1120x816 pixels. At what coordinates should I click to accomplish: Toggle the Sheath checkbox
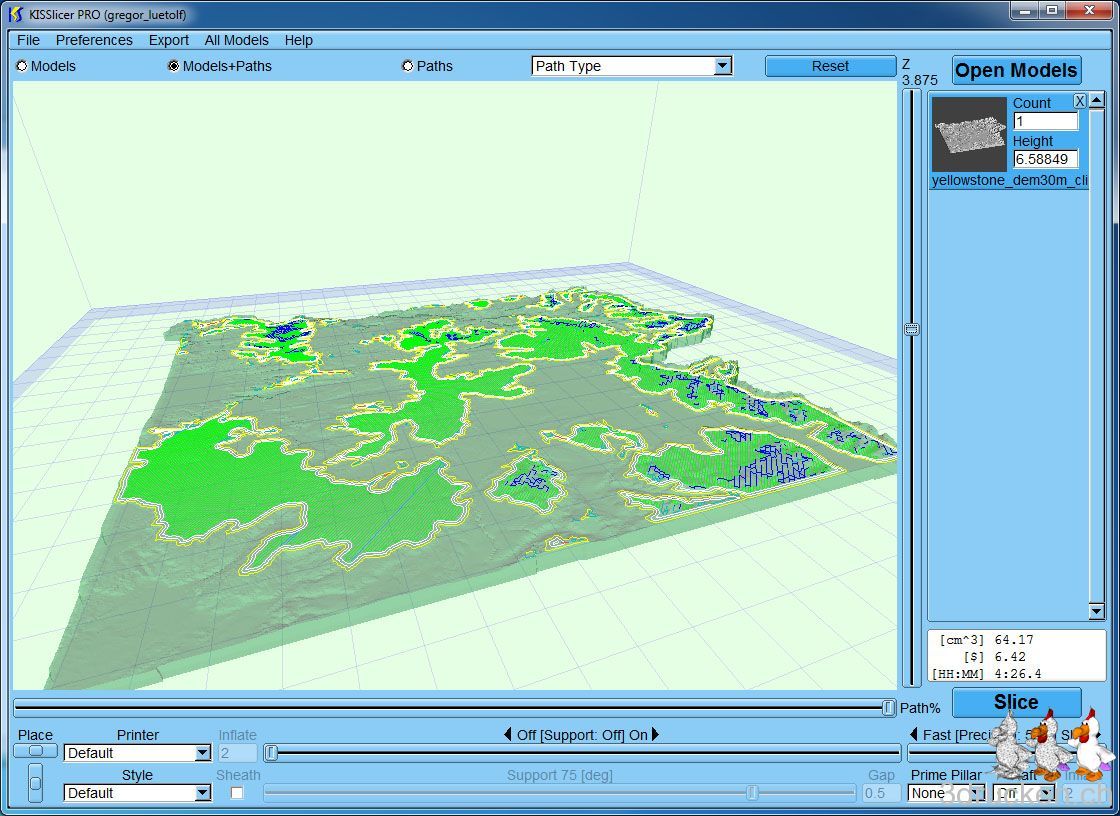click(x=237, y=792)
